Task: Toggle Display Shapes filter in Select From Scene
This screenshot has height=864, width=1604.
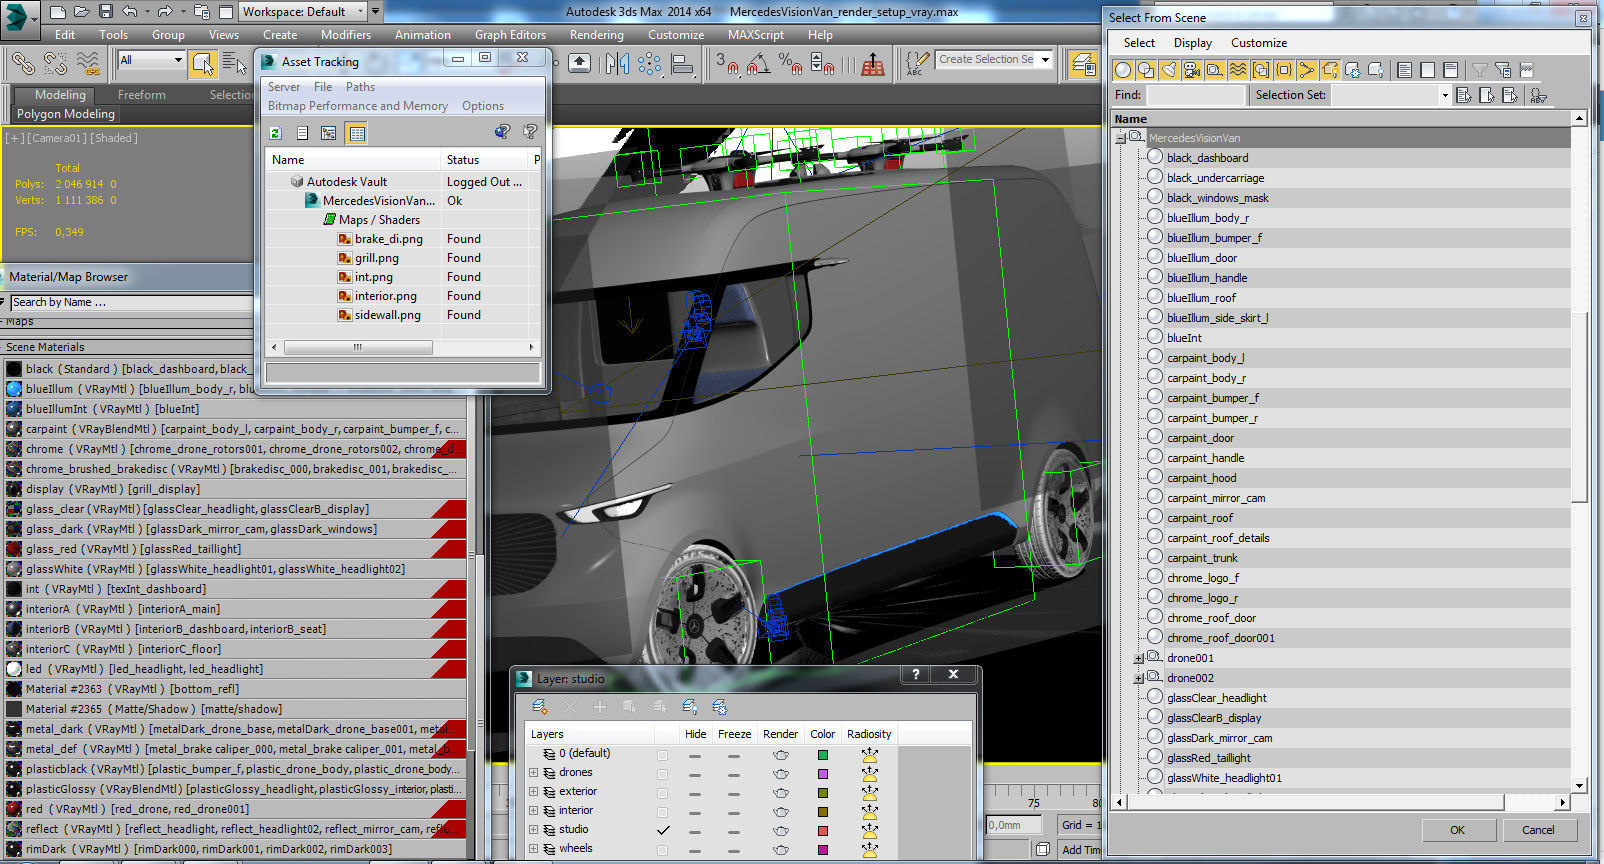Action: click(x=1146, y=70)
